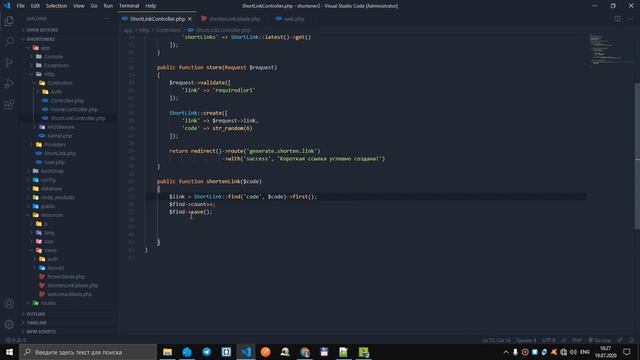Open the Extensions view

9,104
